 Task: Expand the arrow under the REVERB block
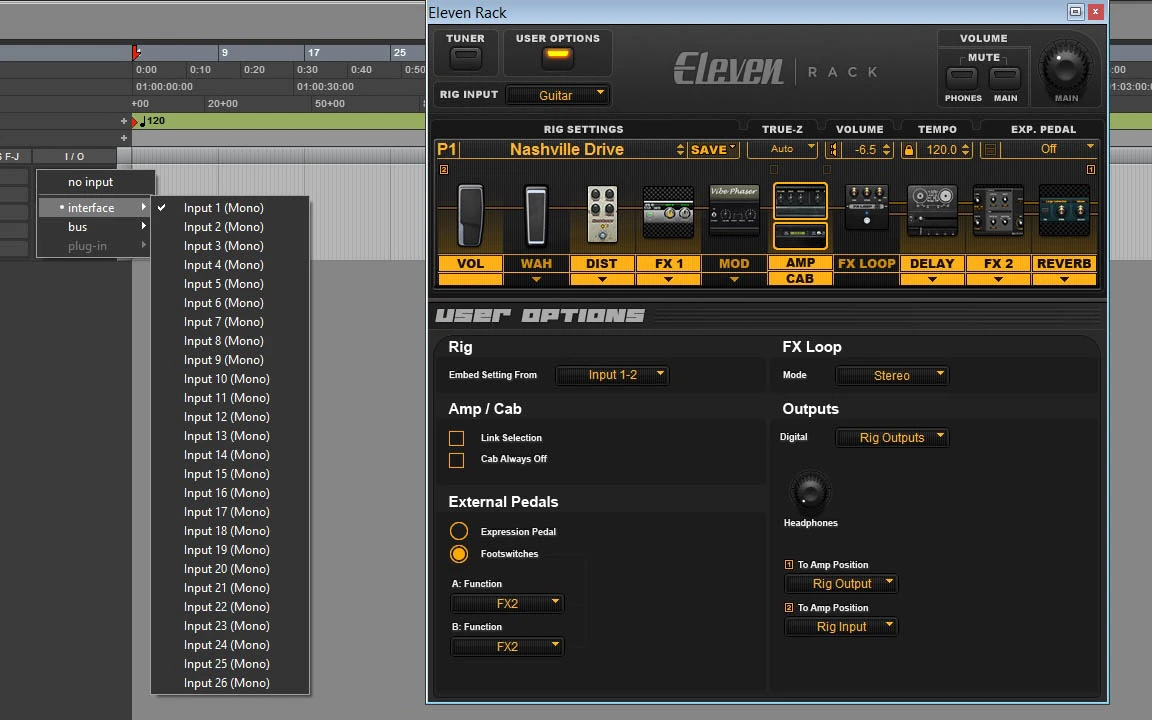pyautogui.click(x=1064, y=279)
